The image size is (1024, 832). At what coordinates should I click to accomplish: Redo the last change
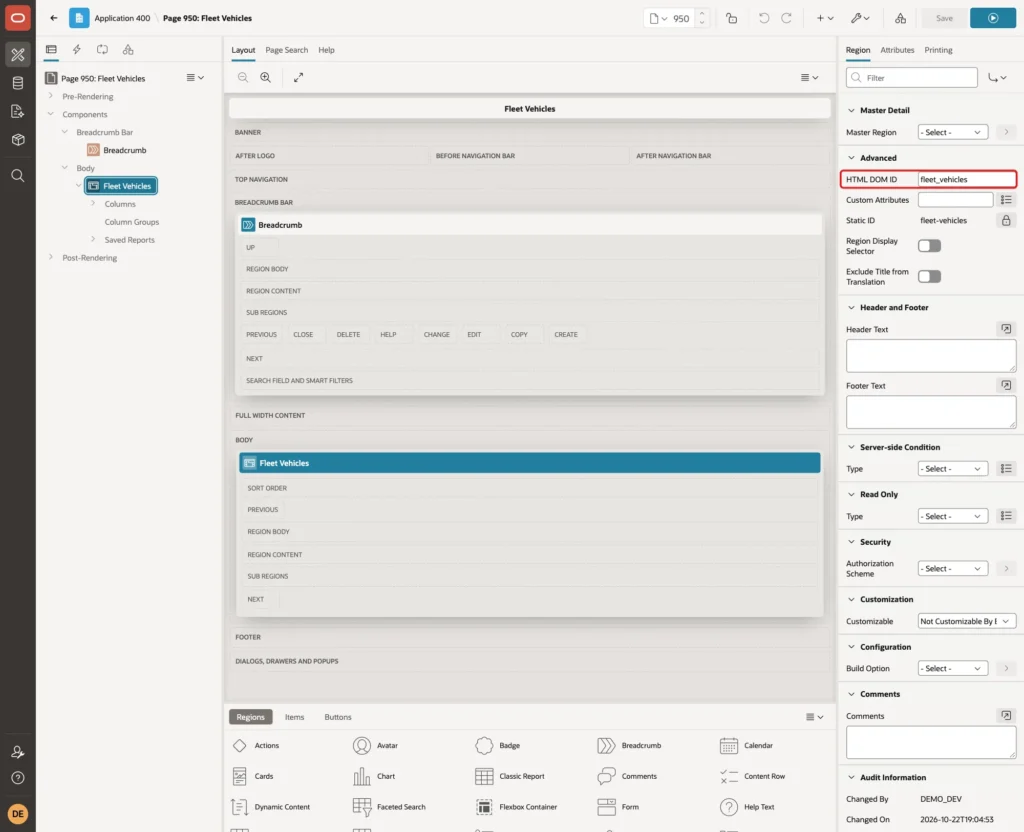[786, 18]
